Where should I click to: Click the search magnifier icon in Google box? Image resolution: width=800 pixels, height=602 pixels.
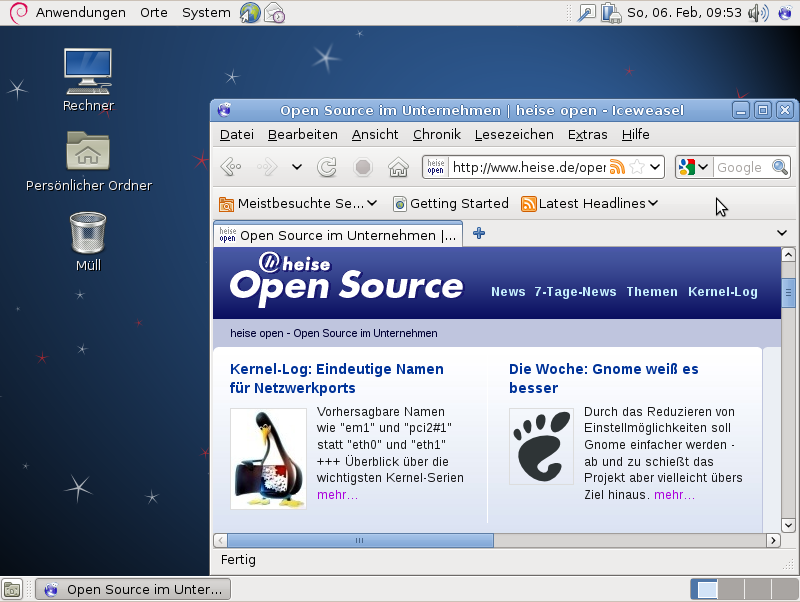[780, 167]
